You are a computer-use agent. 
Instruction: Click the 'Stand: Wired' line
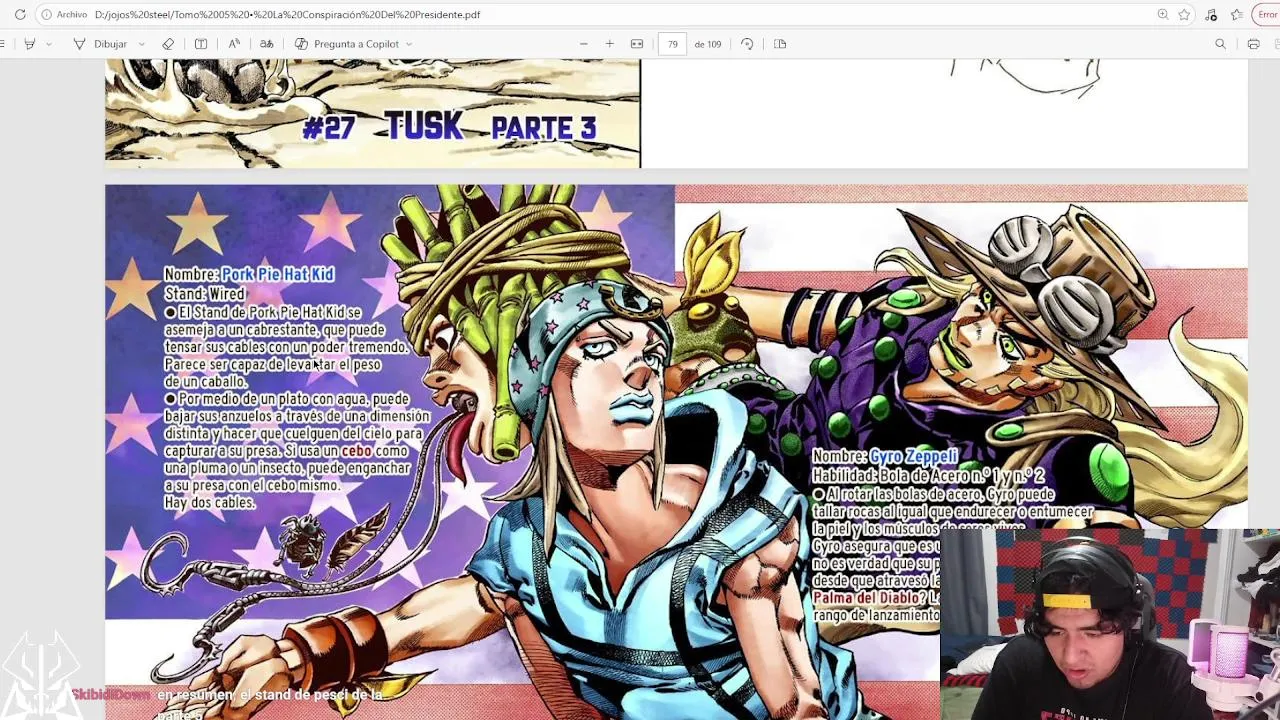pyautogui.click(x=205, y=294)
